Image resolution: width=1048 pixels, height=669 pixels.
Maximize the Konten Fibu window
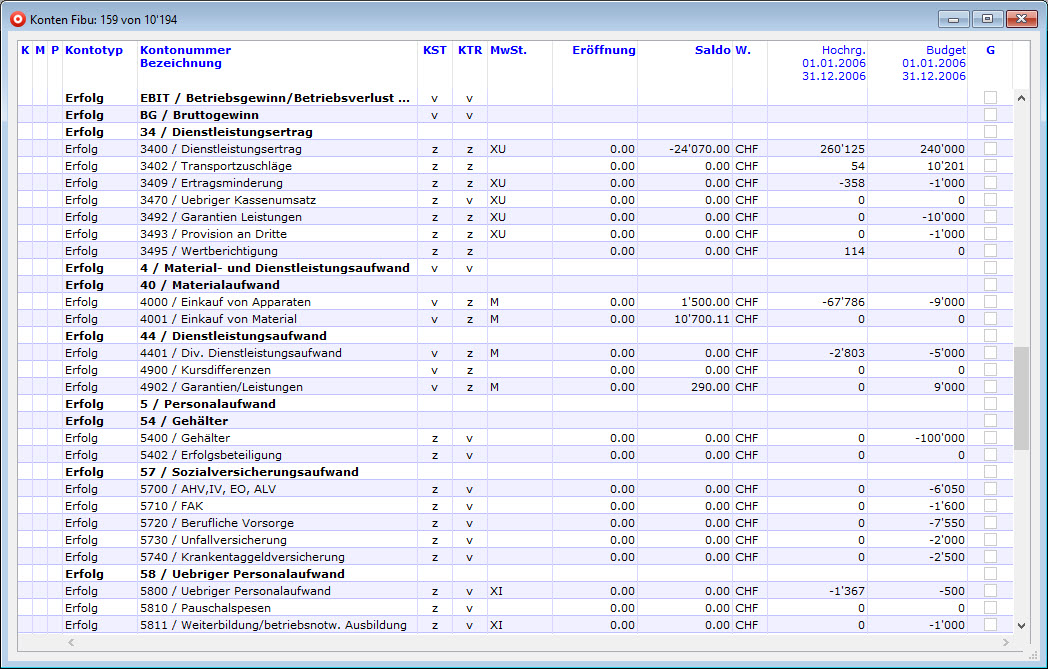tap(987, 19)
